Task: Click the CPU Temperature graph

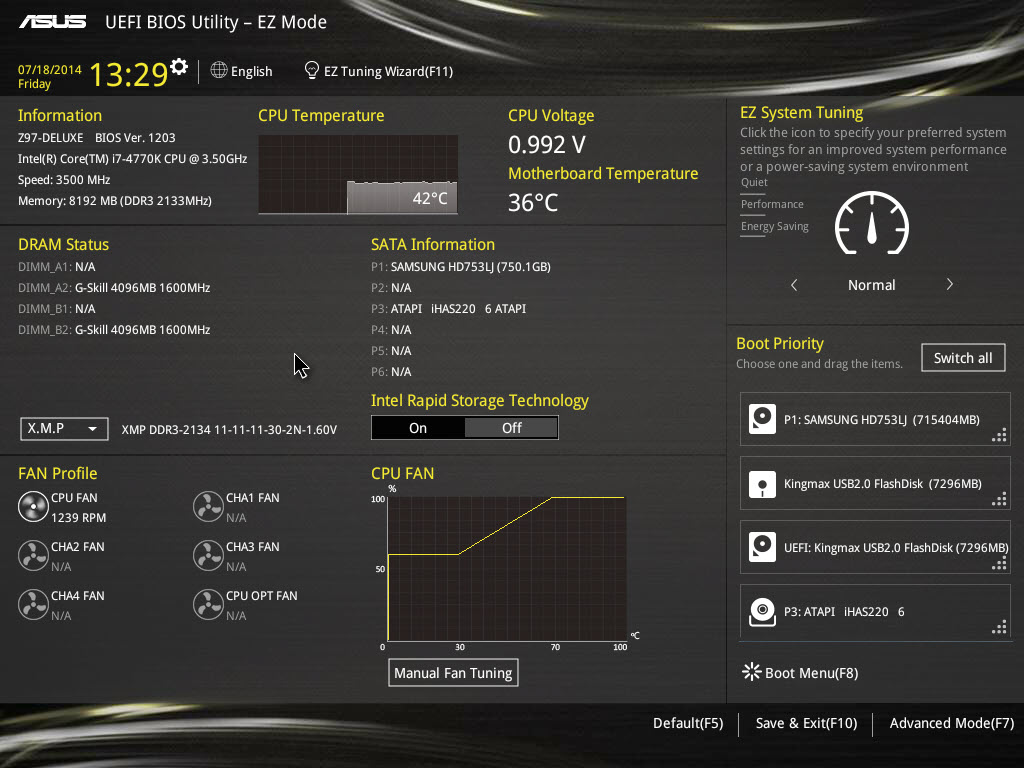Action: pos(358,174)
